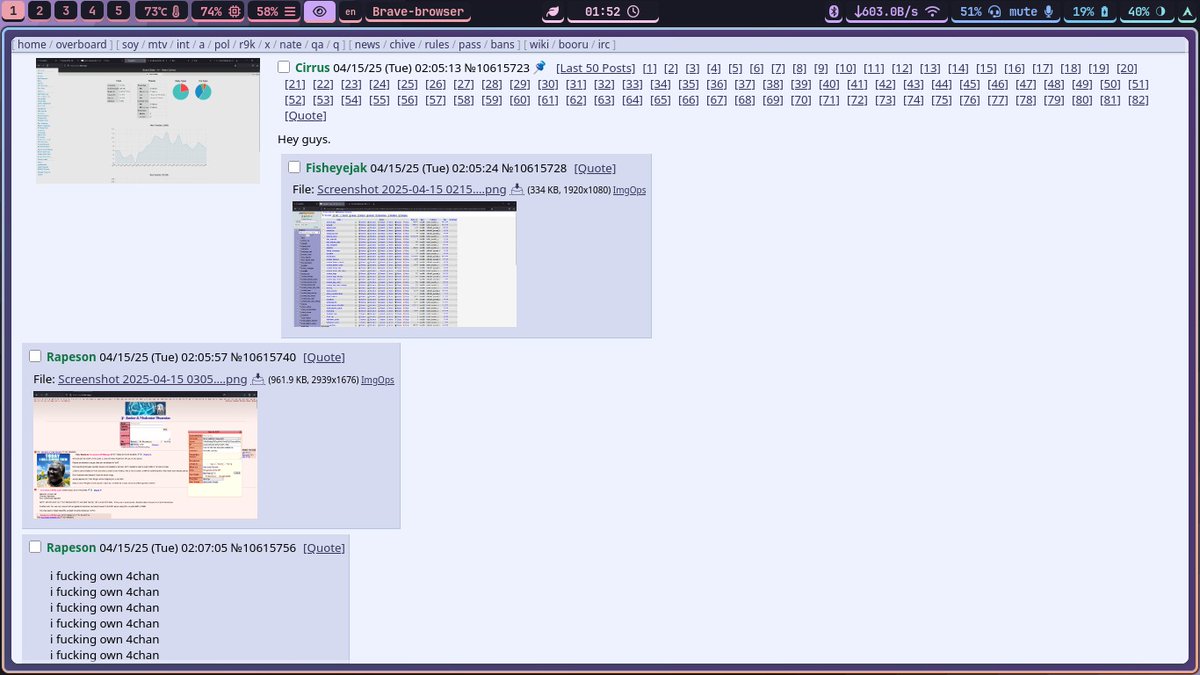Click the Bluetooth icon

pyautogui.click(x=834, y=11)
